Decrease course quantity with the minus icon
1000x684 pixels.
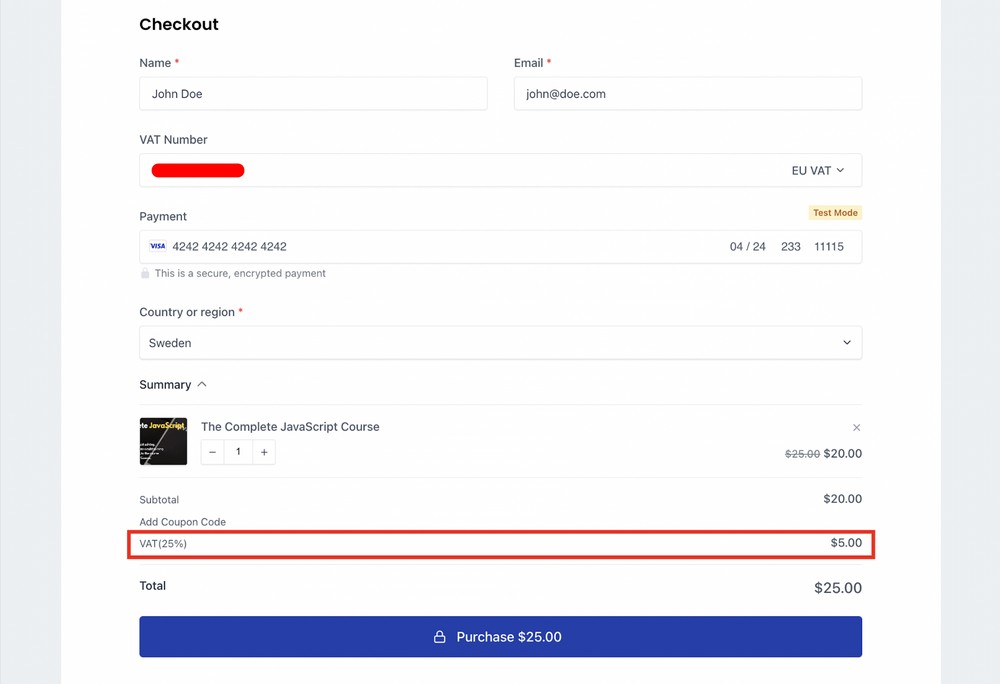212,451
